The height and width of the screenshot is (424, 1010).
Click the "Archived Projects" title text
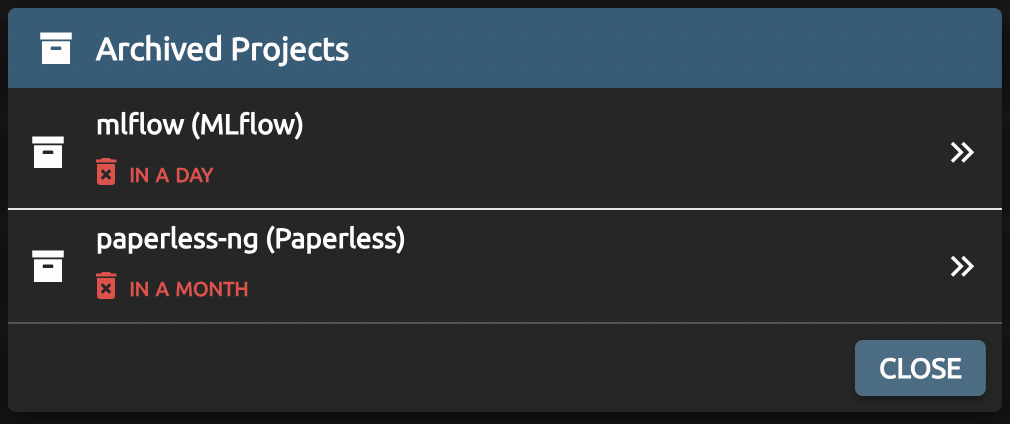click(222, 49)
